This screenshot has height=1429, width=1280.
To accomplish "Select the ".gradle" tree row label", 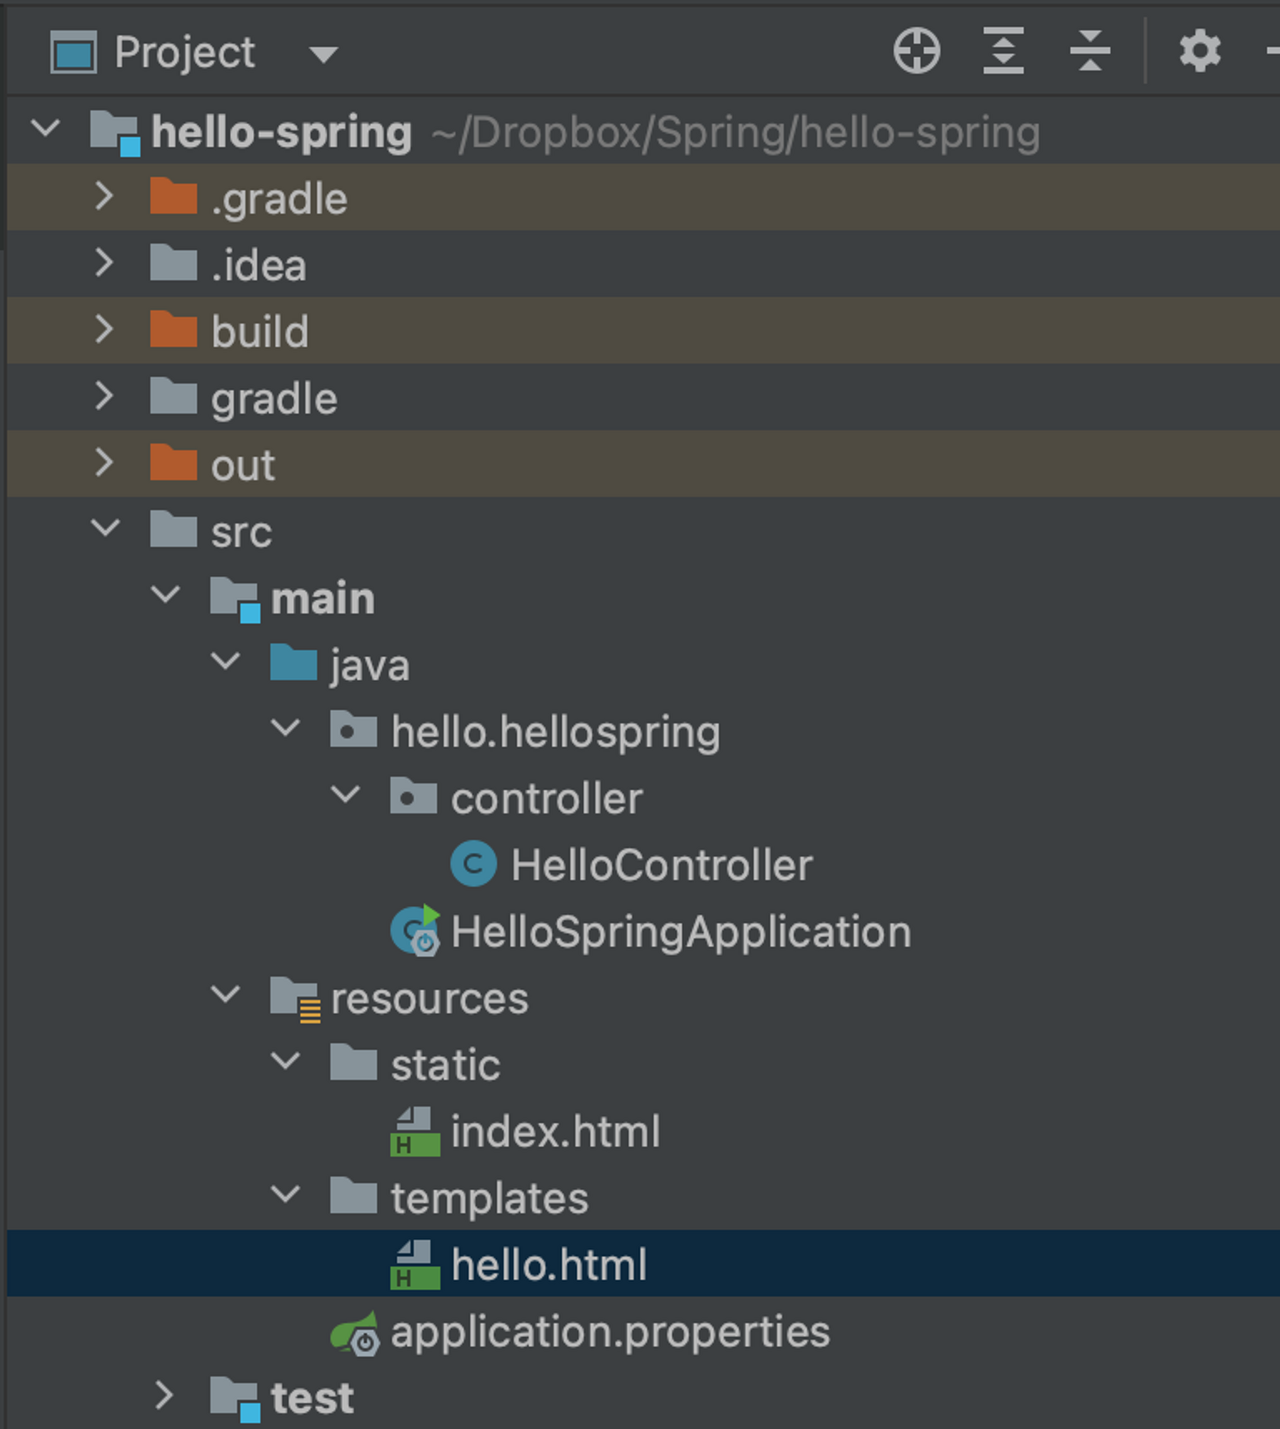I will coord(279,199).
